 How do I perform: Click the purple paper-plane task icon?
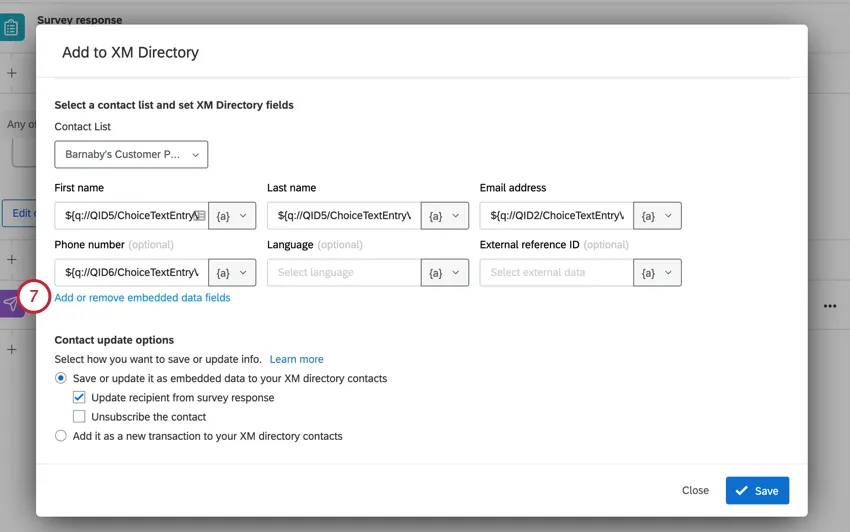click(x=12, y=304)
